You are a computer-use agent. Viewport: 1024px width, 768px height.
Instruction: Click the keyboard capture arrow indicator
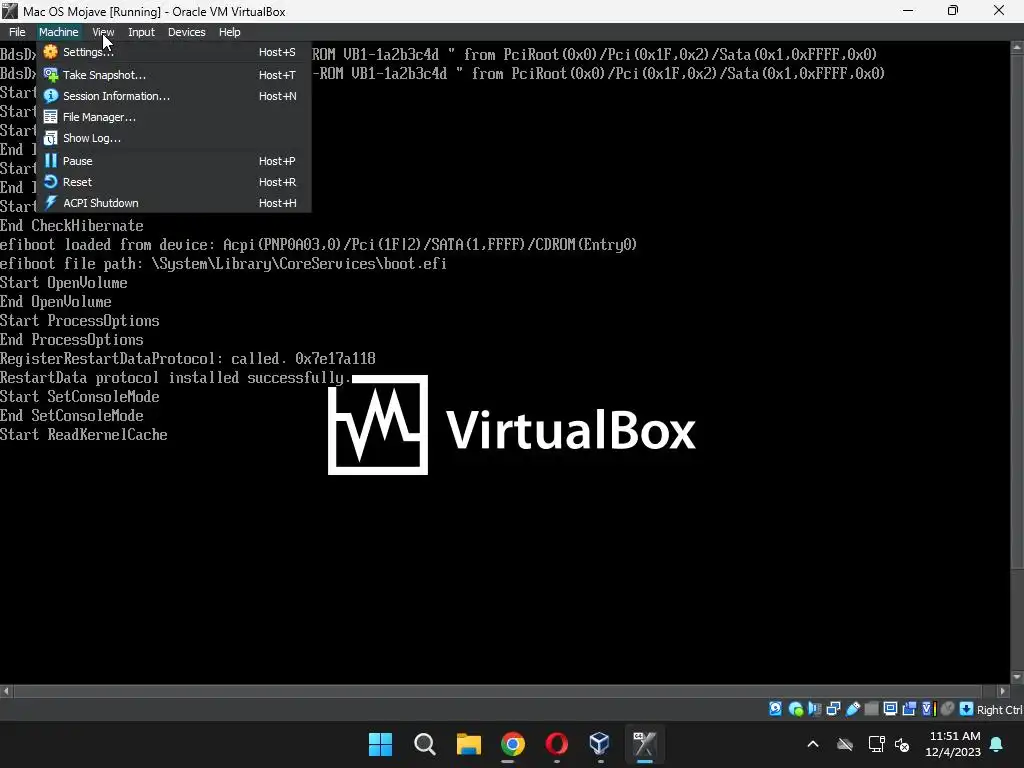click(967, 709)
